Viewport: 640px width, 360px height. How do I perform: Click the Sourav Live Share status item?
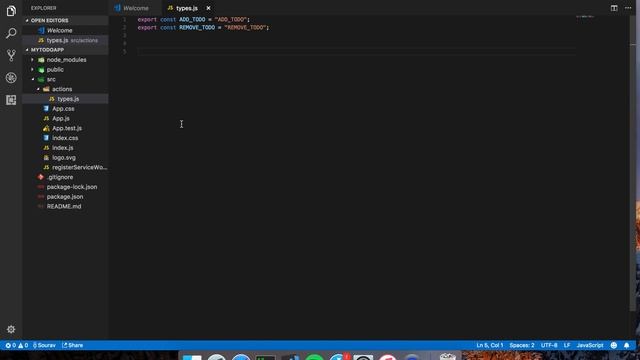click(x=44, y=345)
